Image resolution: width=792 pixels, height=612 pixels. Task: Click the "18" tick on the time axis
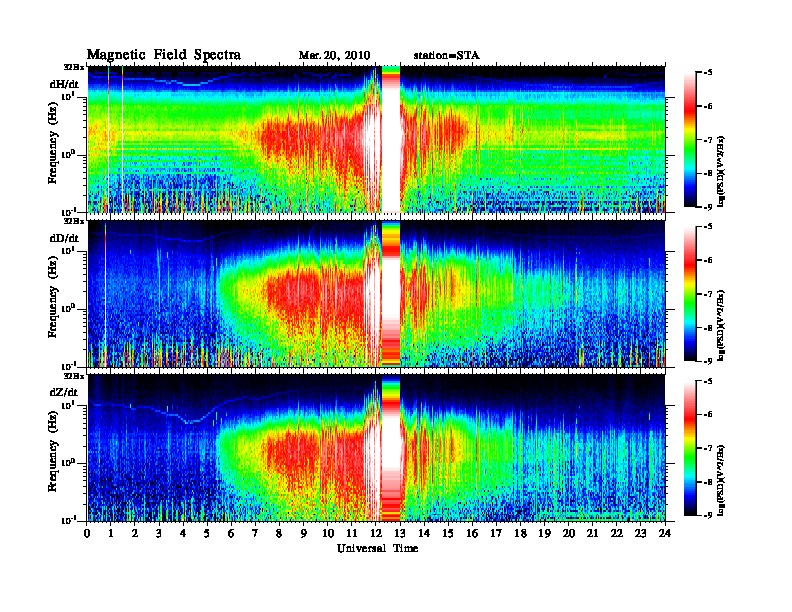521,533
